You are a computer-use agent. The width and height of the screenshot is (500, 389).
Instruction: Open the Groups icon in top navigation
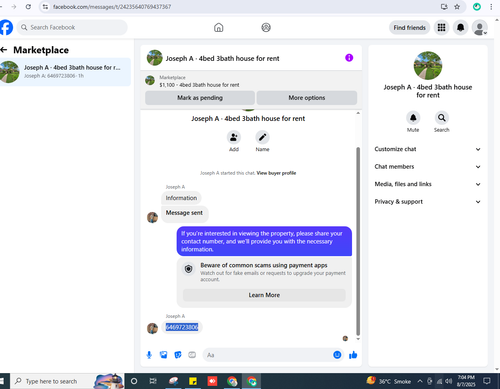pyautogui.click(x=266, y=27)
